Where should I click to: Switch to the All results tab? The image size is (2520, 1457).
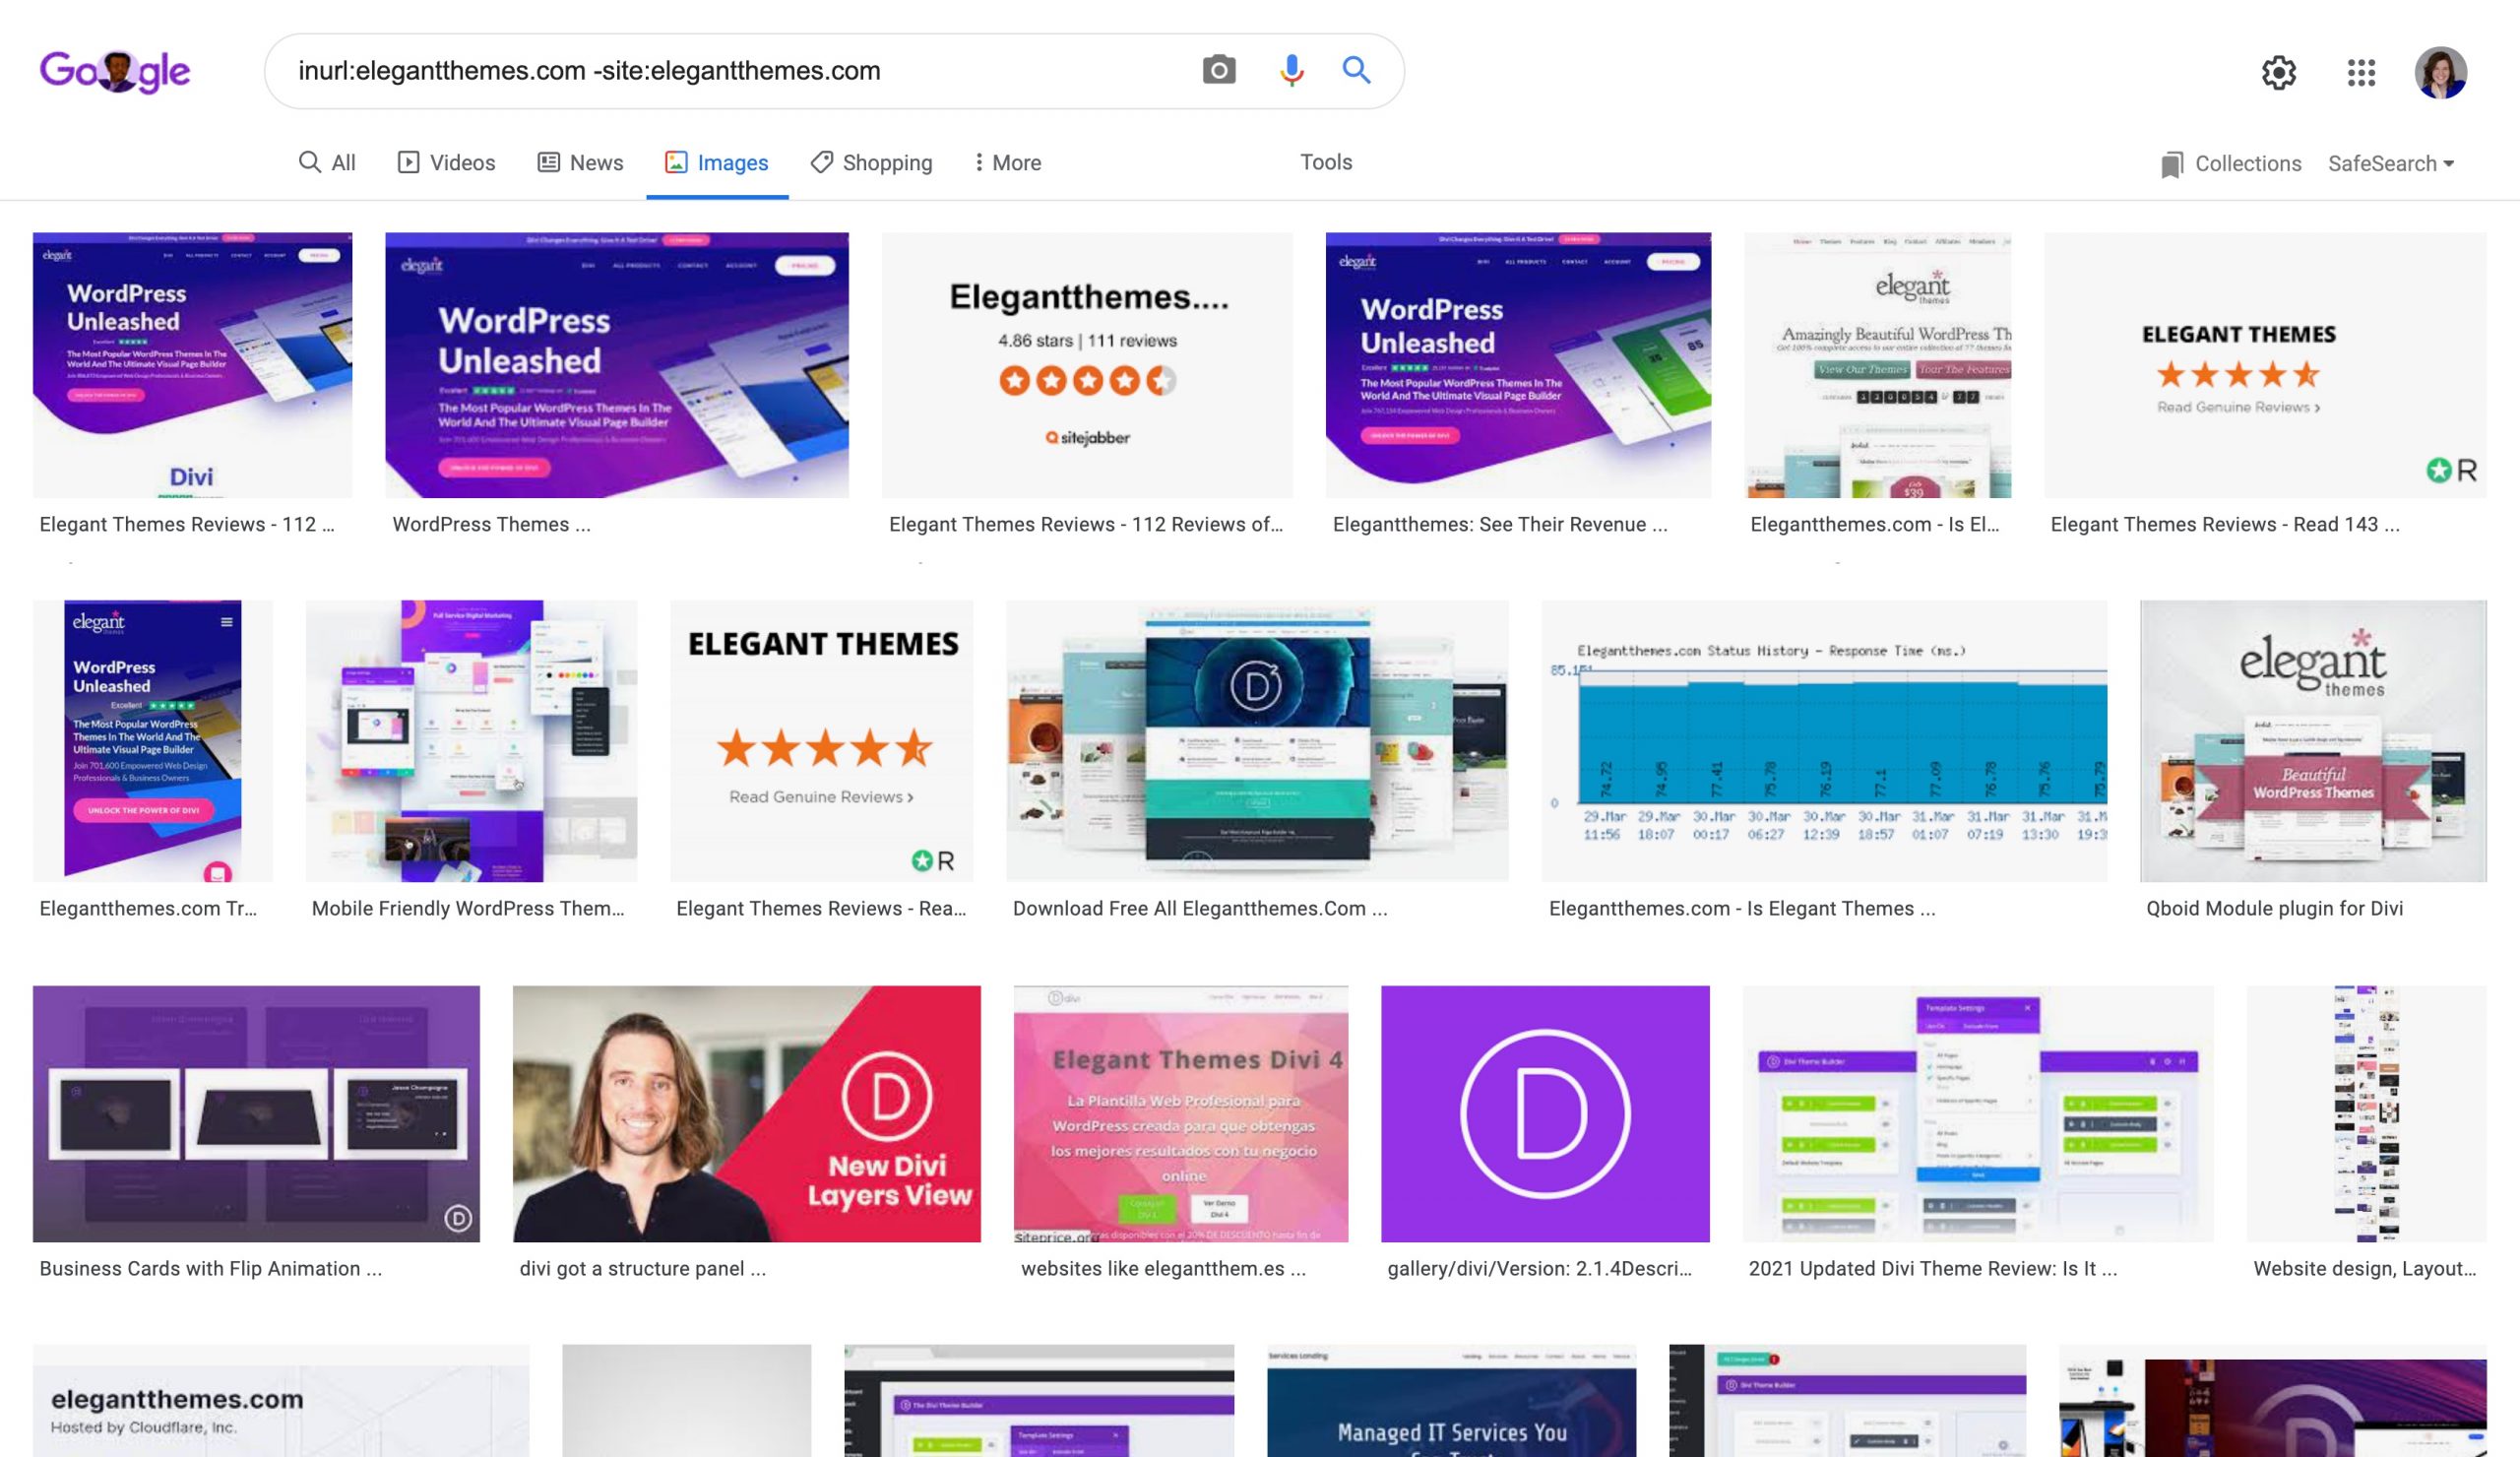pyautogui.click(x=327, y=163)
